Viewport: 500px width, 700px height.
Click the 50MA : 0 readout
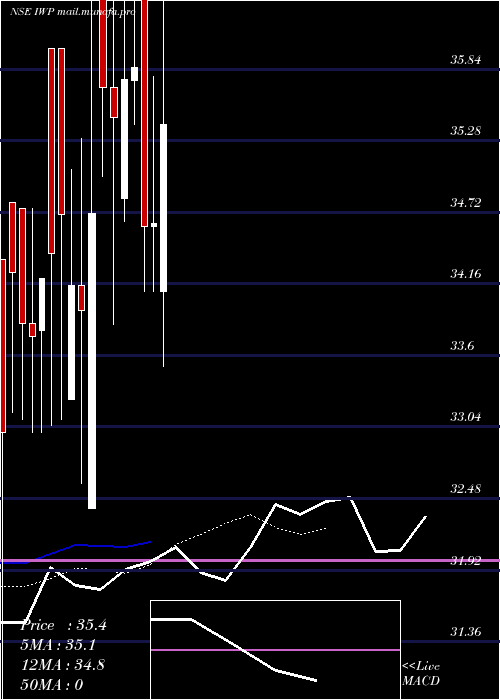tap(52, 685)
